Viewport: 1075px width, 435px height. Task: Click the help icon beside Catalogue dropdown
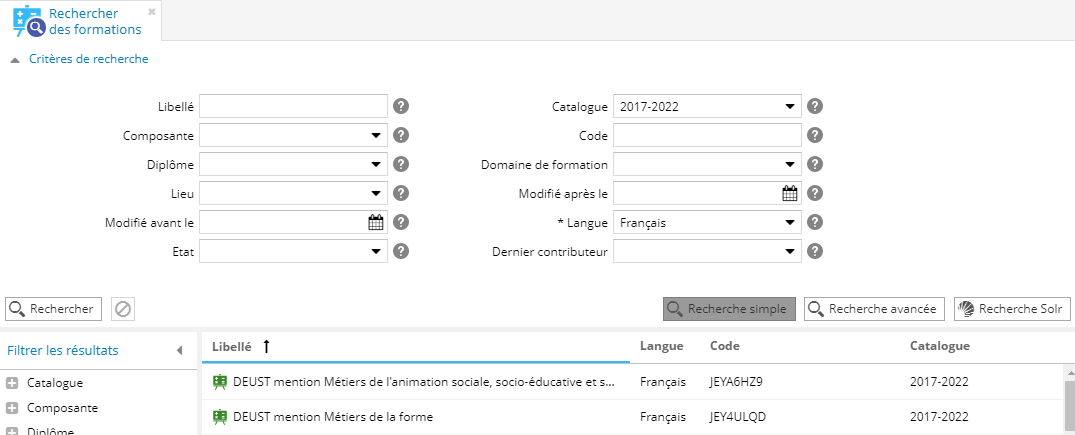(x=815, y=107)
